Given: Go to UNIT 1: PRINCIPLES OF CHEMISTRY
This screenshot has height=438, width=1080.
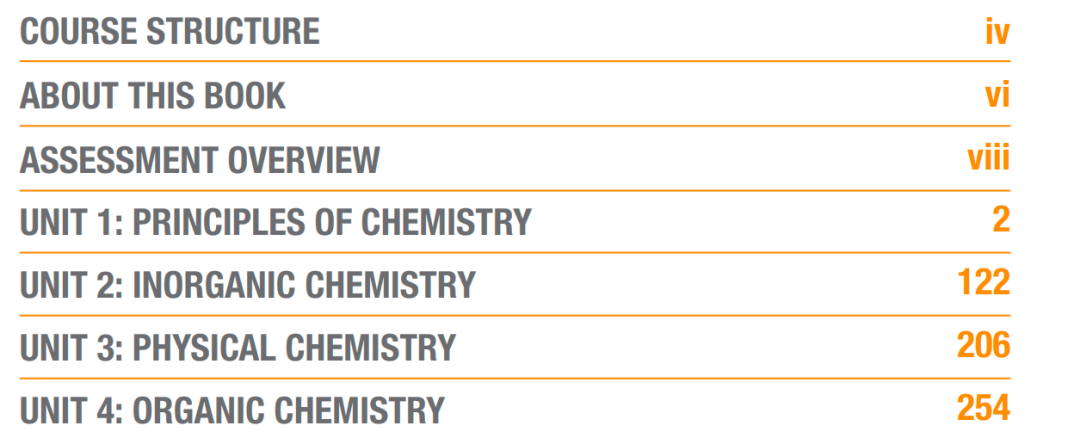Looking at the screenshot, I should tap(276, 222).
